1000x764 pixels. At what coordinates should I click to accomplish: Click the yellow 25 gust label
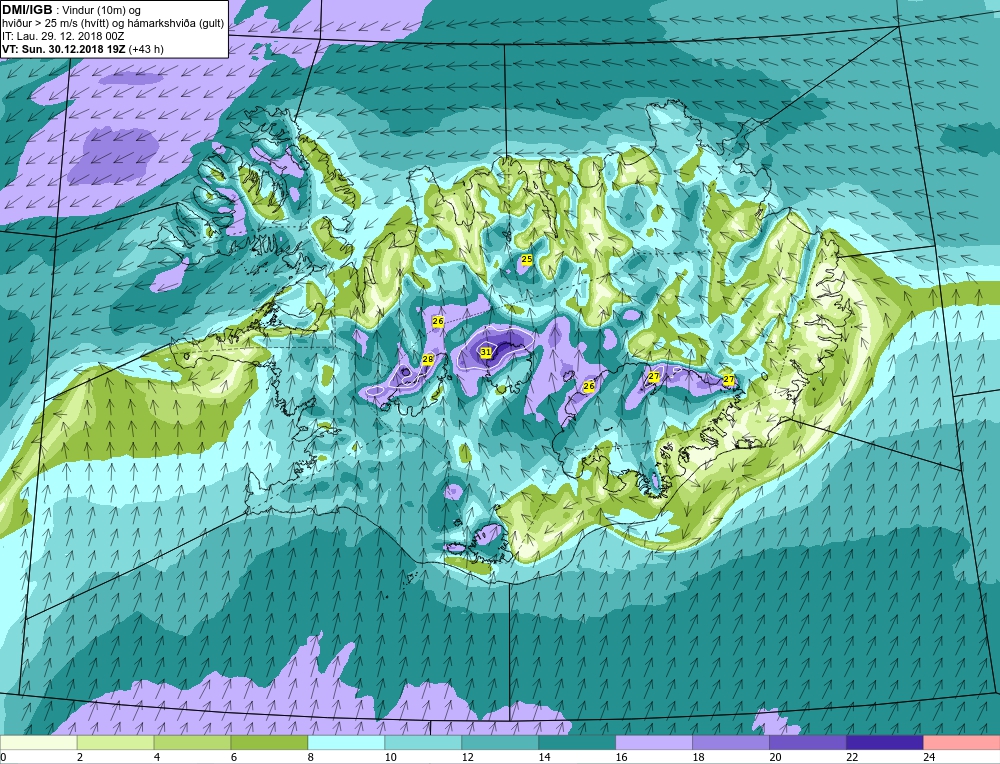tap(527, 259)
